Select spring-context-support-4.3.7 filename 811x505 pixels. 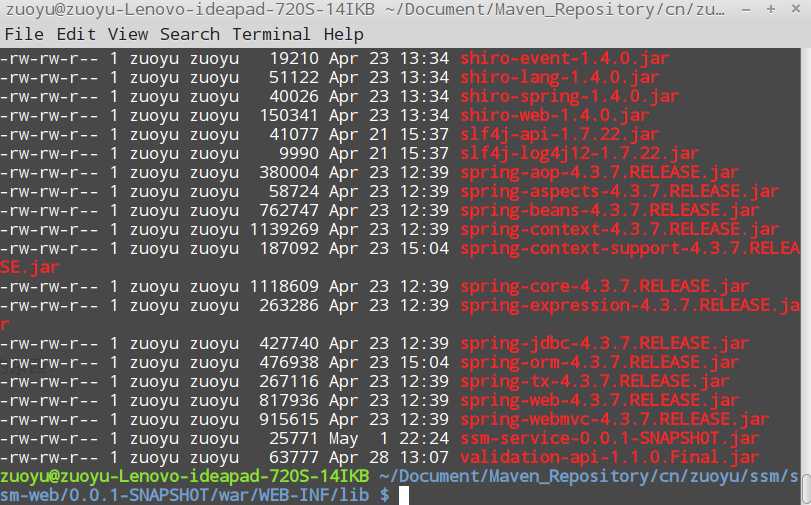point(629,248)
